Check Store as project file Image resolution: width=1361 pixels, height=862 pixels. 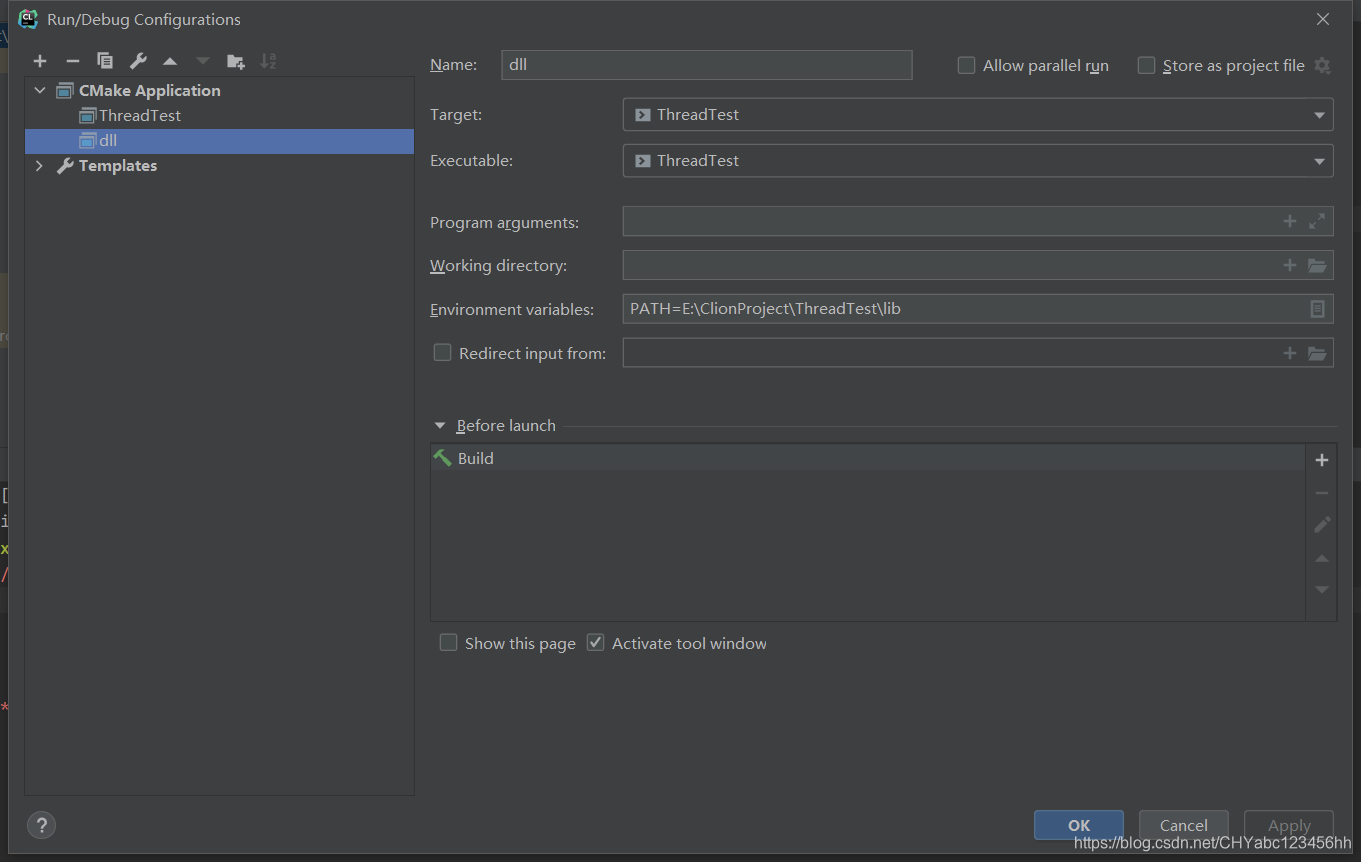pyautogui.click(x=1146, y=66)
